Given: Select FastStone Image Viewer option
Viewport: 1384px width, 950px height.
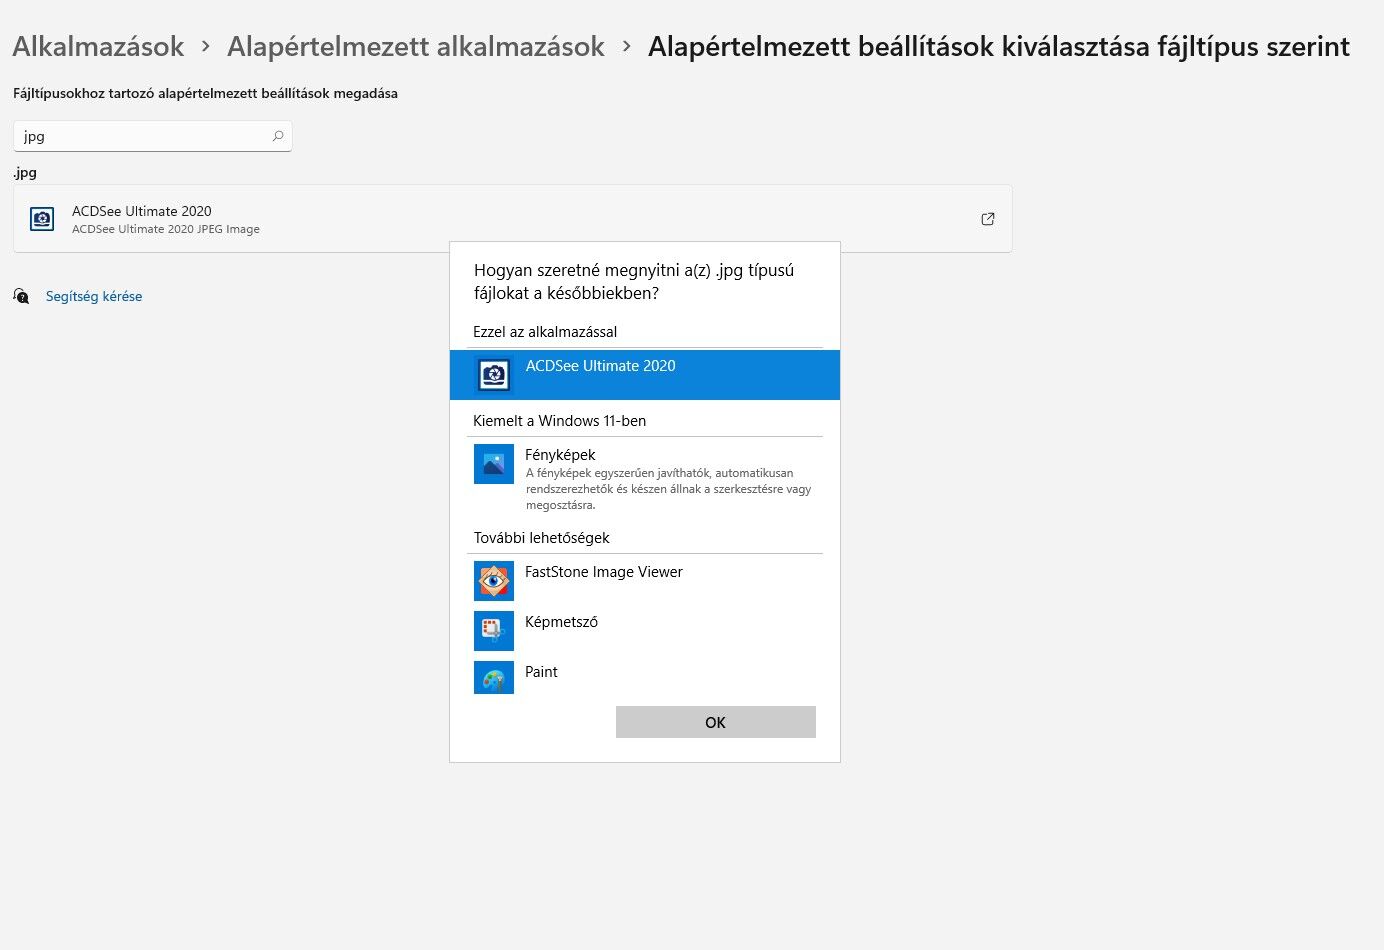Looking at the screenshot, I should 645,581.
